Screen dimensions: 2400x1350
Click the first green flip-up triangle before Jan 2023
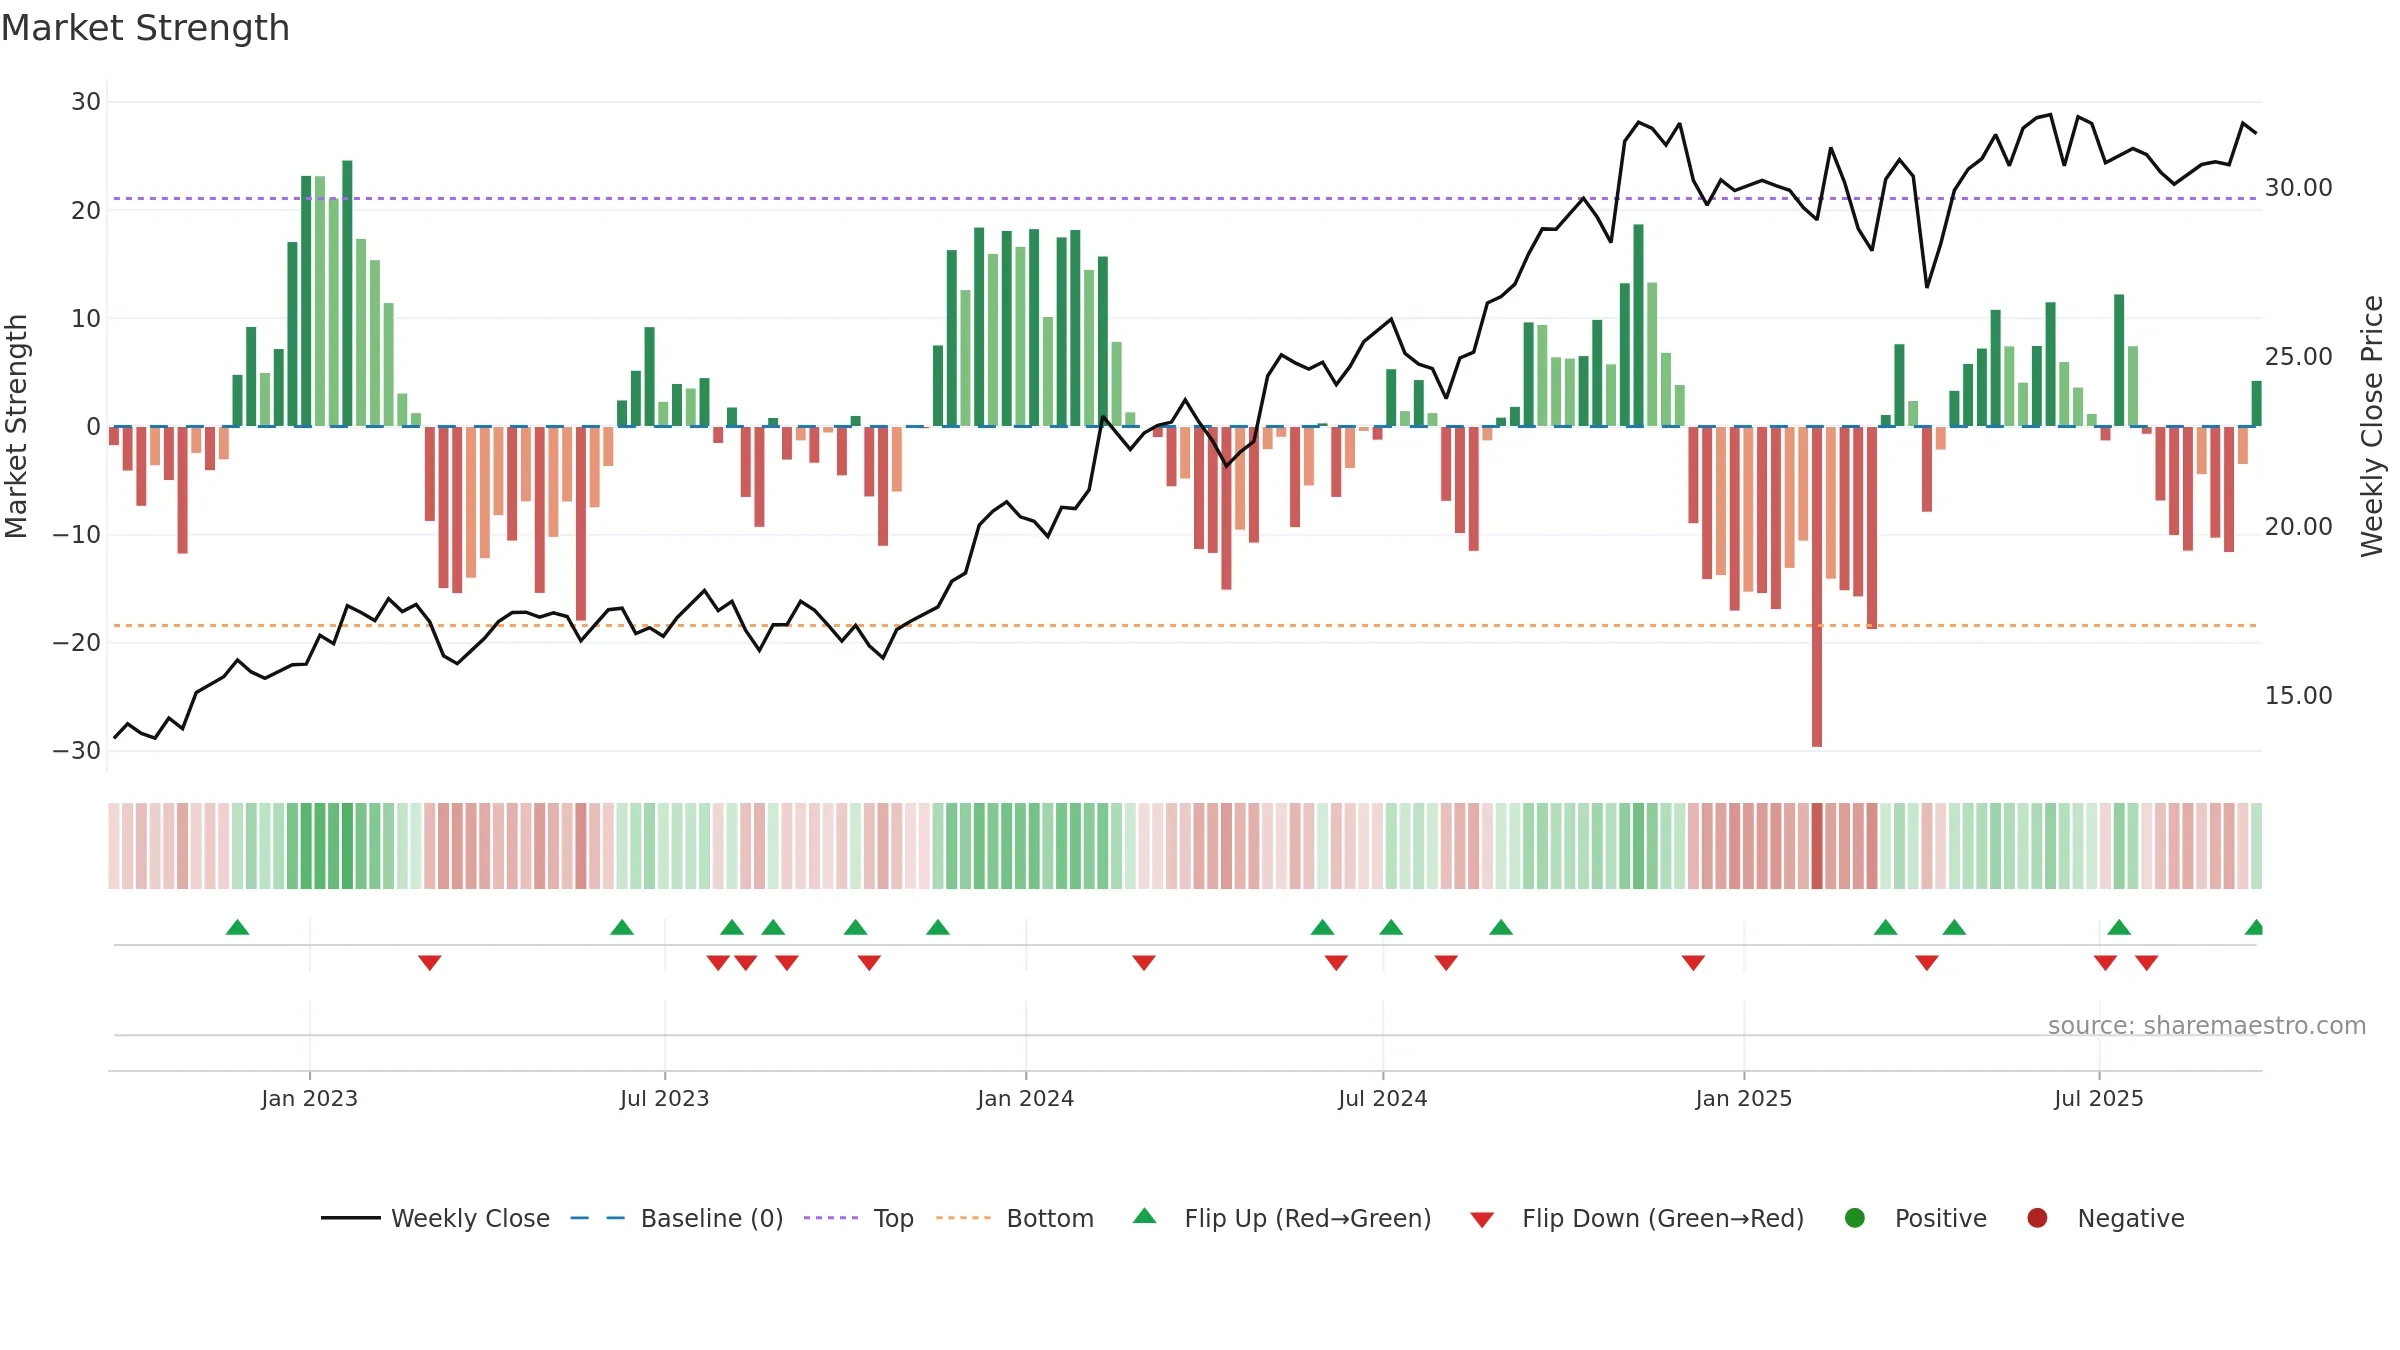click(x=237, y=927)
